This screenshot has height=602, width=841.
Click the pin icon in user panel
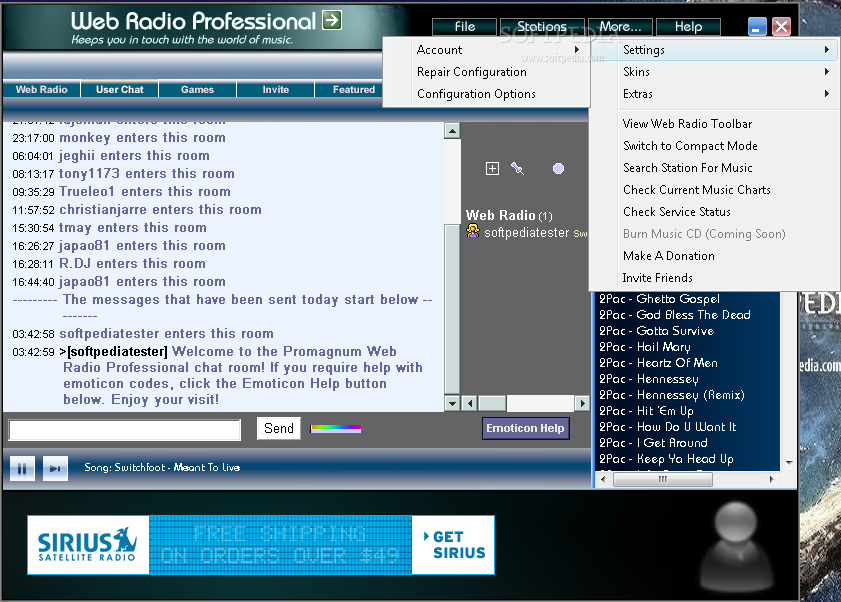tap(517, 168)
